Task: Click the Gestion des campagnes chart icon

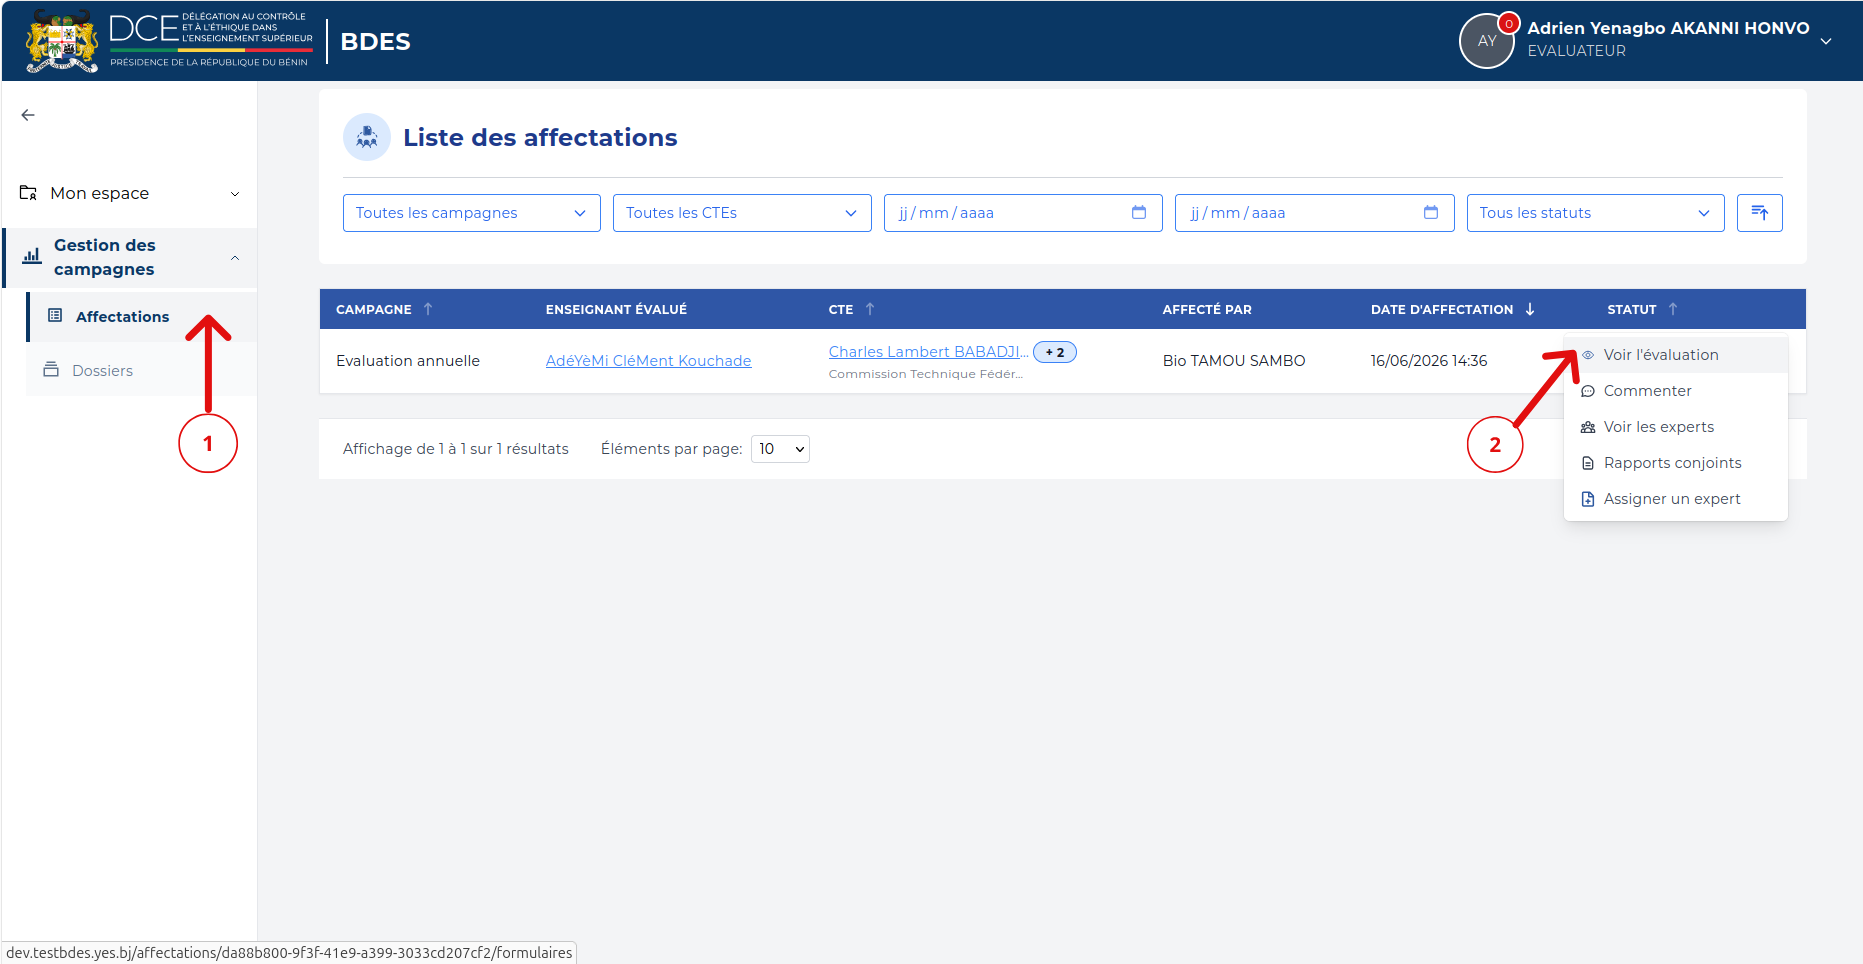Action: pos(32,256)
